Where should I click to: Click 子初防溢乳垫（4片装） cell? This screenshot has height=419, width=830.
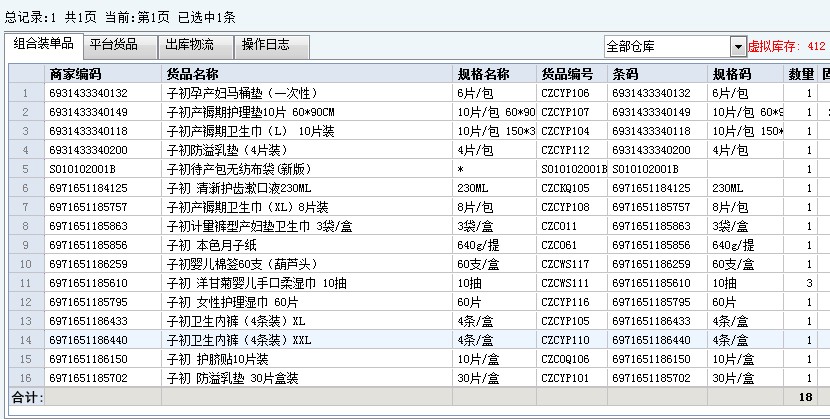[x=306, y=150]
